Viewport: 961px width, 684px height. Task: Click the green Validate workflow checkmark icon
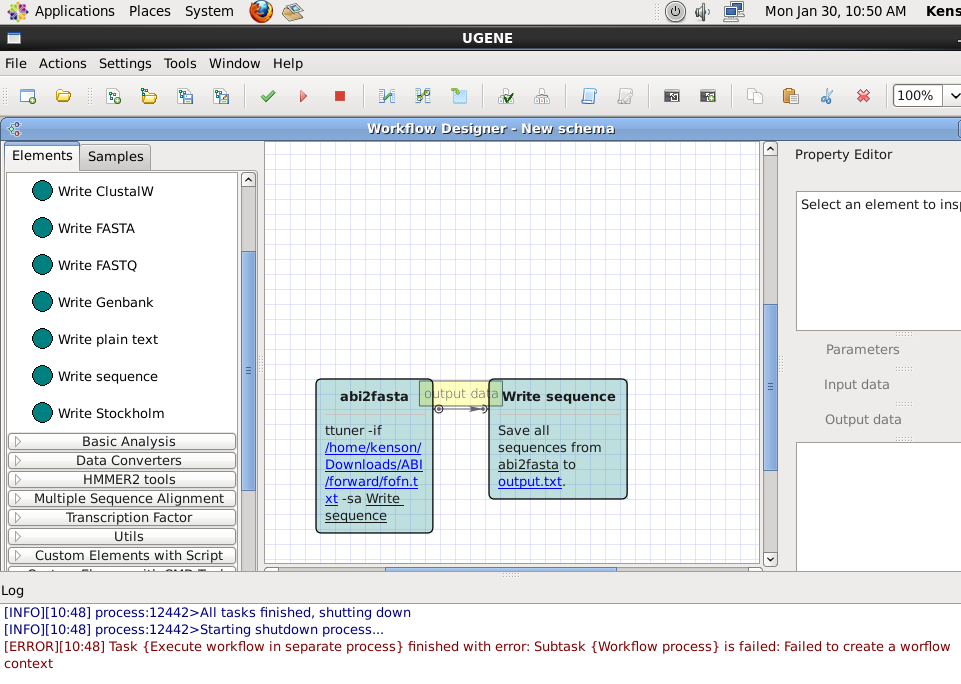tap(267, 96)
